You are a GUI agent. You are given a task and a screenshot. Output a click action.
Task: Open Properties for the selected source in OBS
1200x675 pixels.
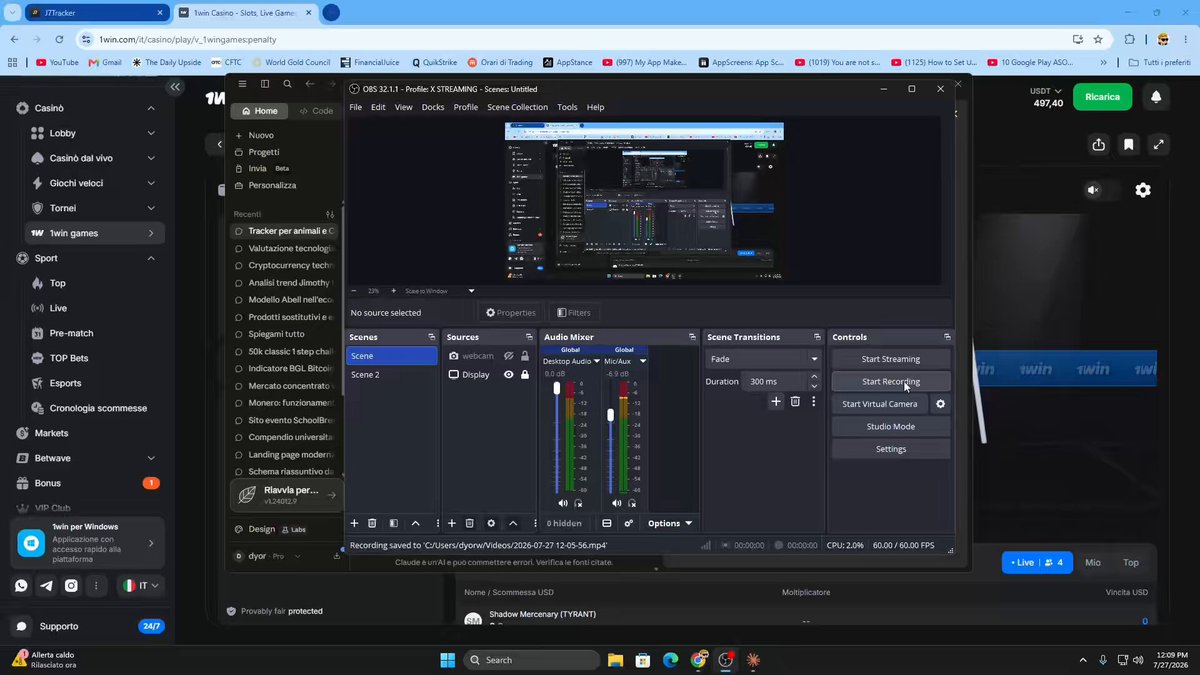coord(510,313)
